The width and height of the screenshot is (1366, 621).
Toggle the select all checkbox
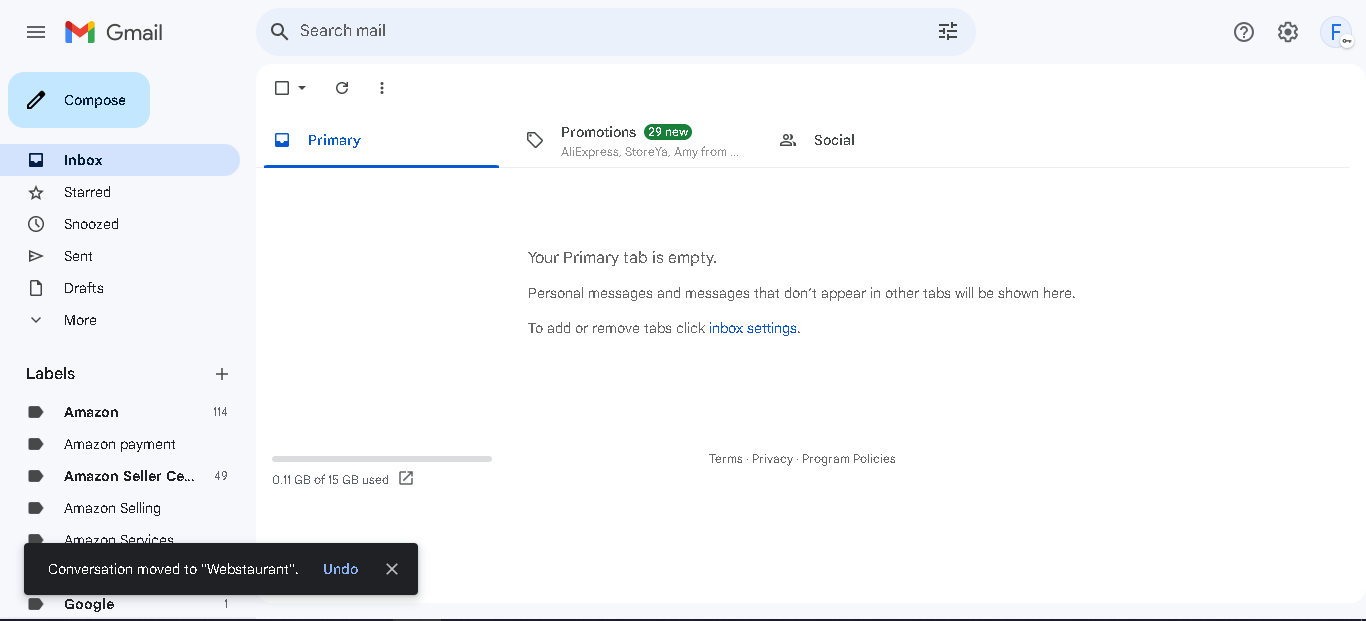pyautogui.click(x=282, y=88)
